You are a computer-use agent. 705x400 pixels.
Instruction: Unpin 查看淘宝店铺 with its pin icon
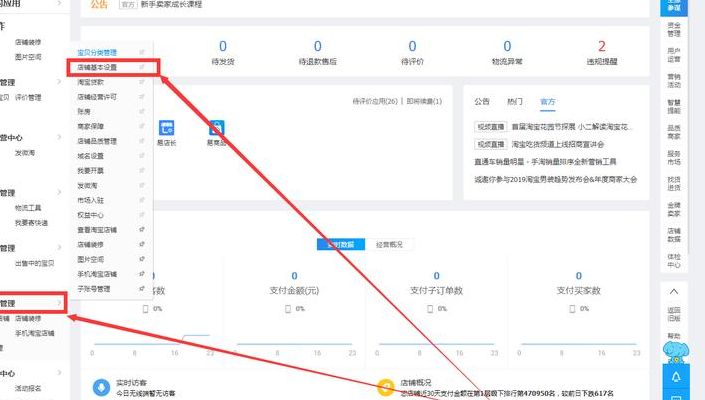tap(142, 229)
